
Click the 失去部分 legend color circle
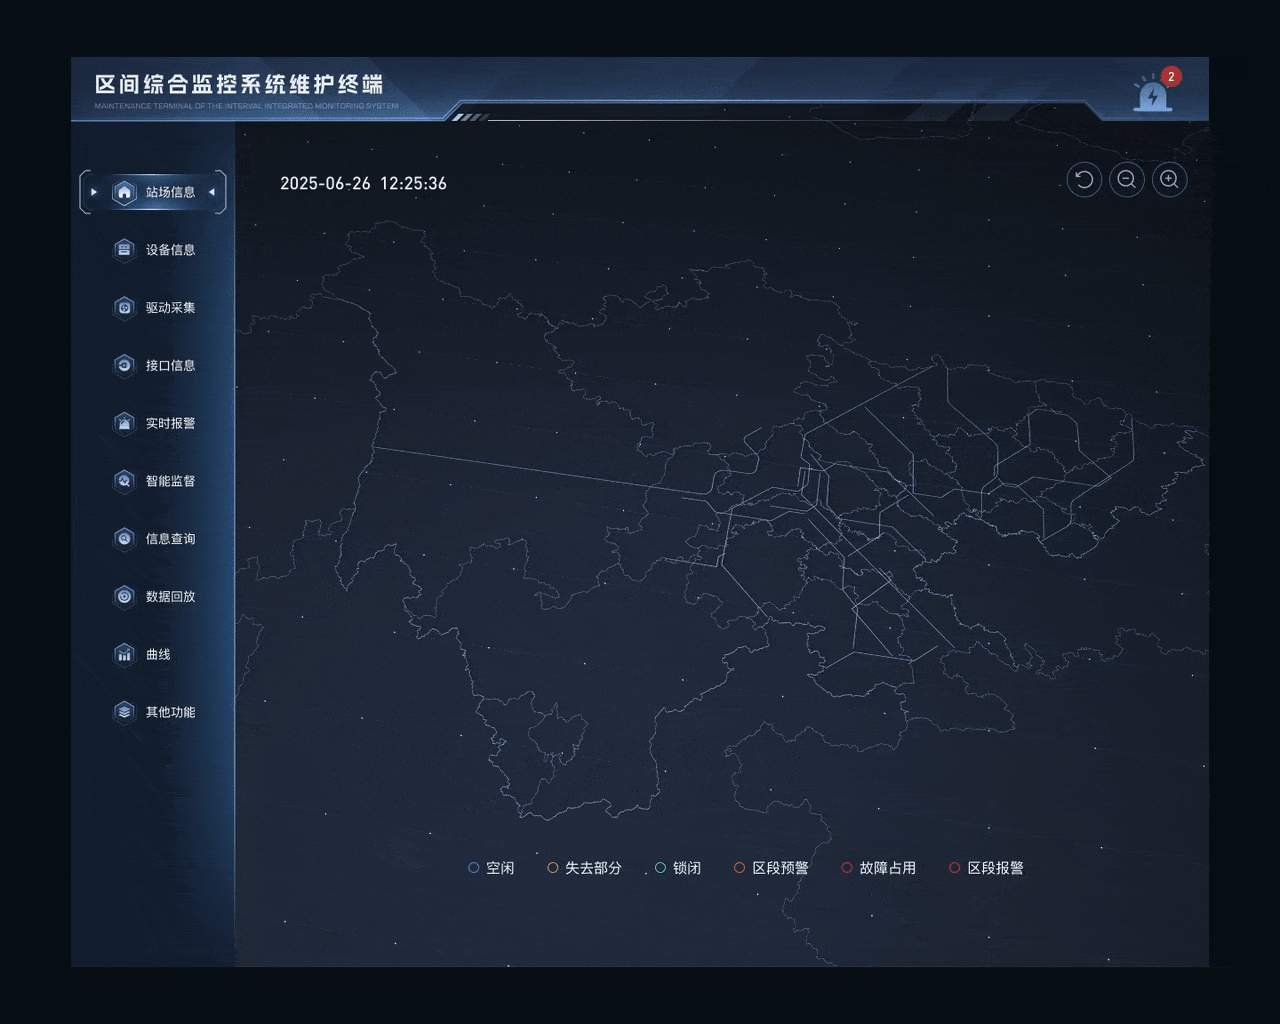pyautogui.click(x=552, y=868)
